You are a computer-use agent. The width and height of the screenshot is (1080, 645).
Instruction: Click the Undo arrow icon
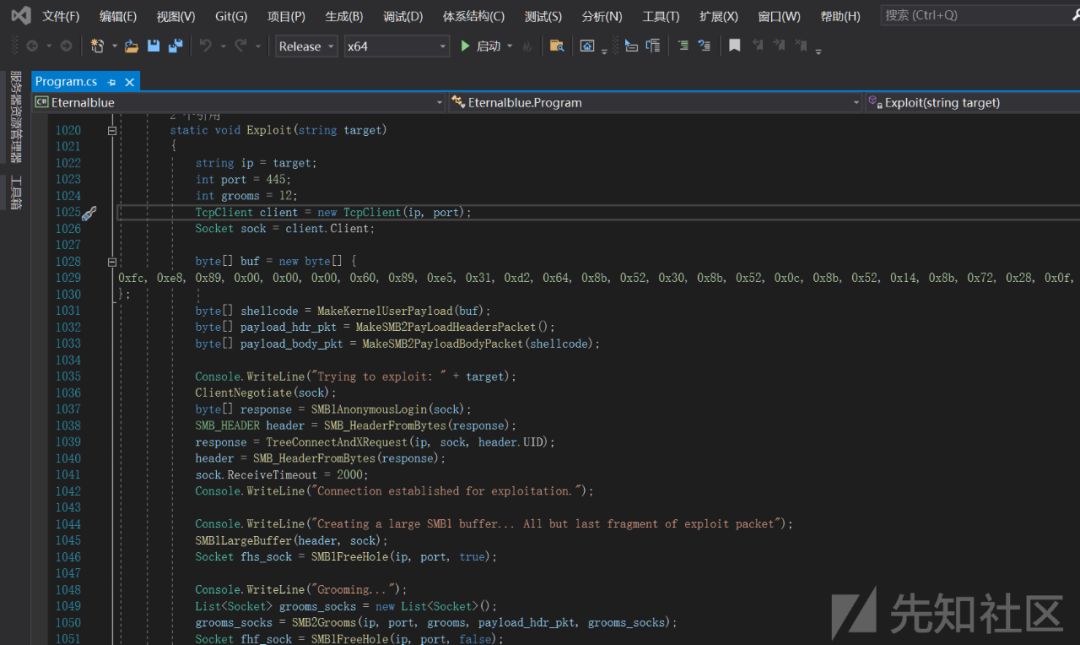(205, 46)
